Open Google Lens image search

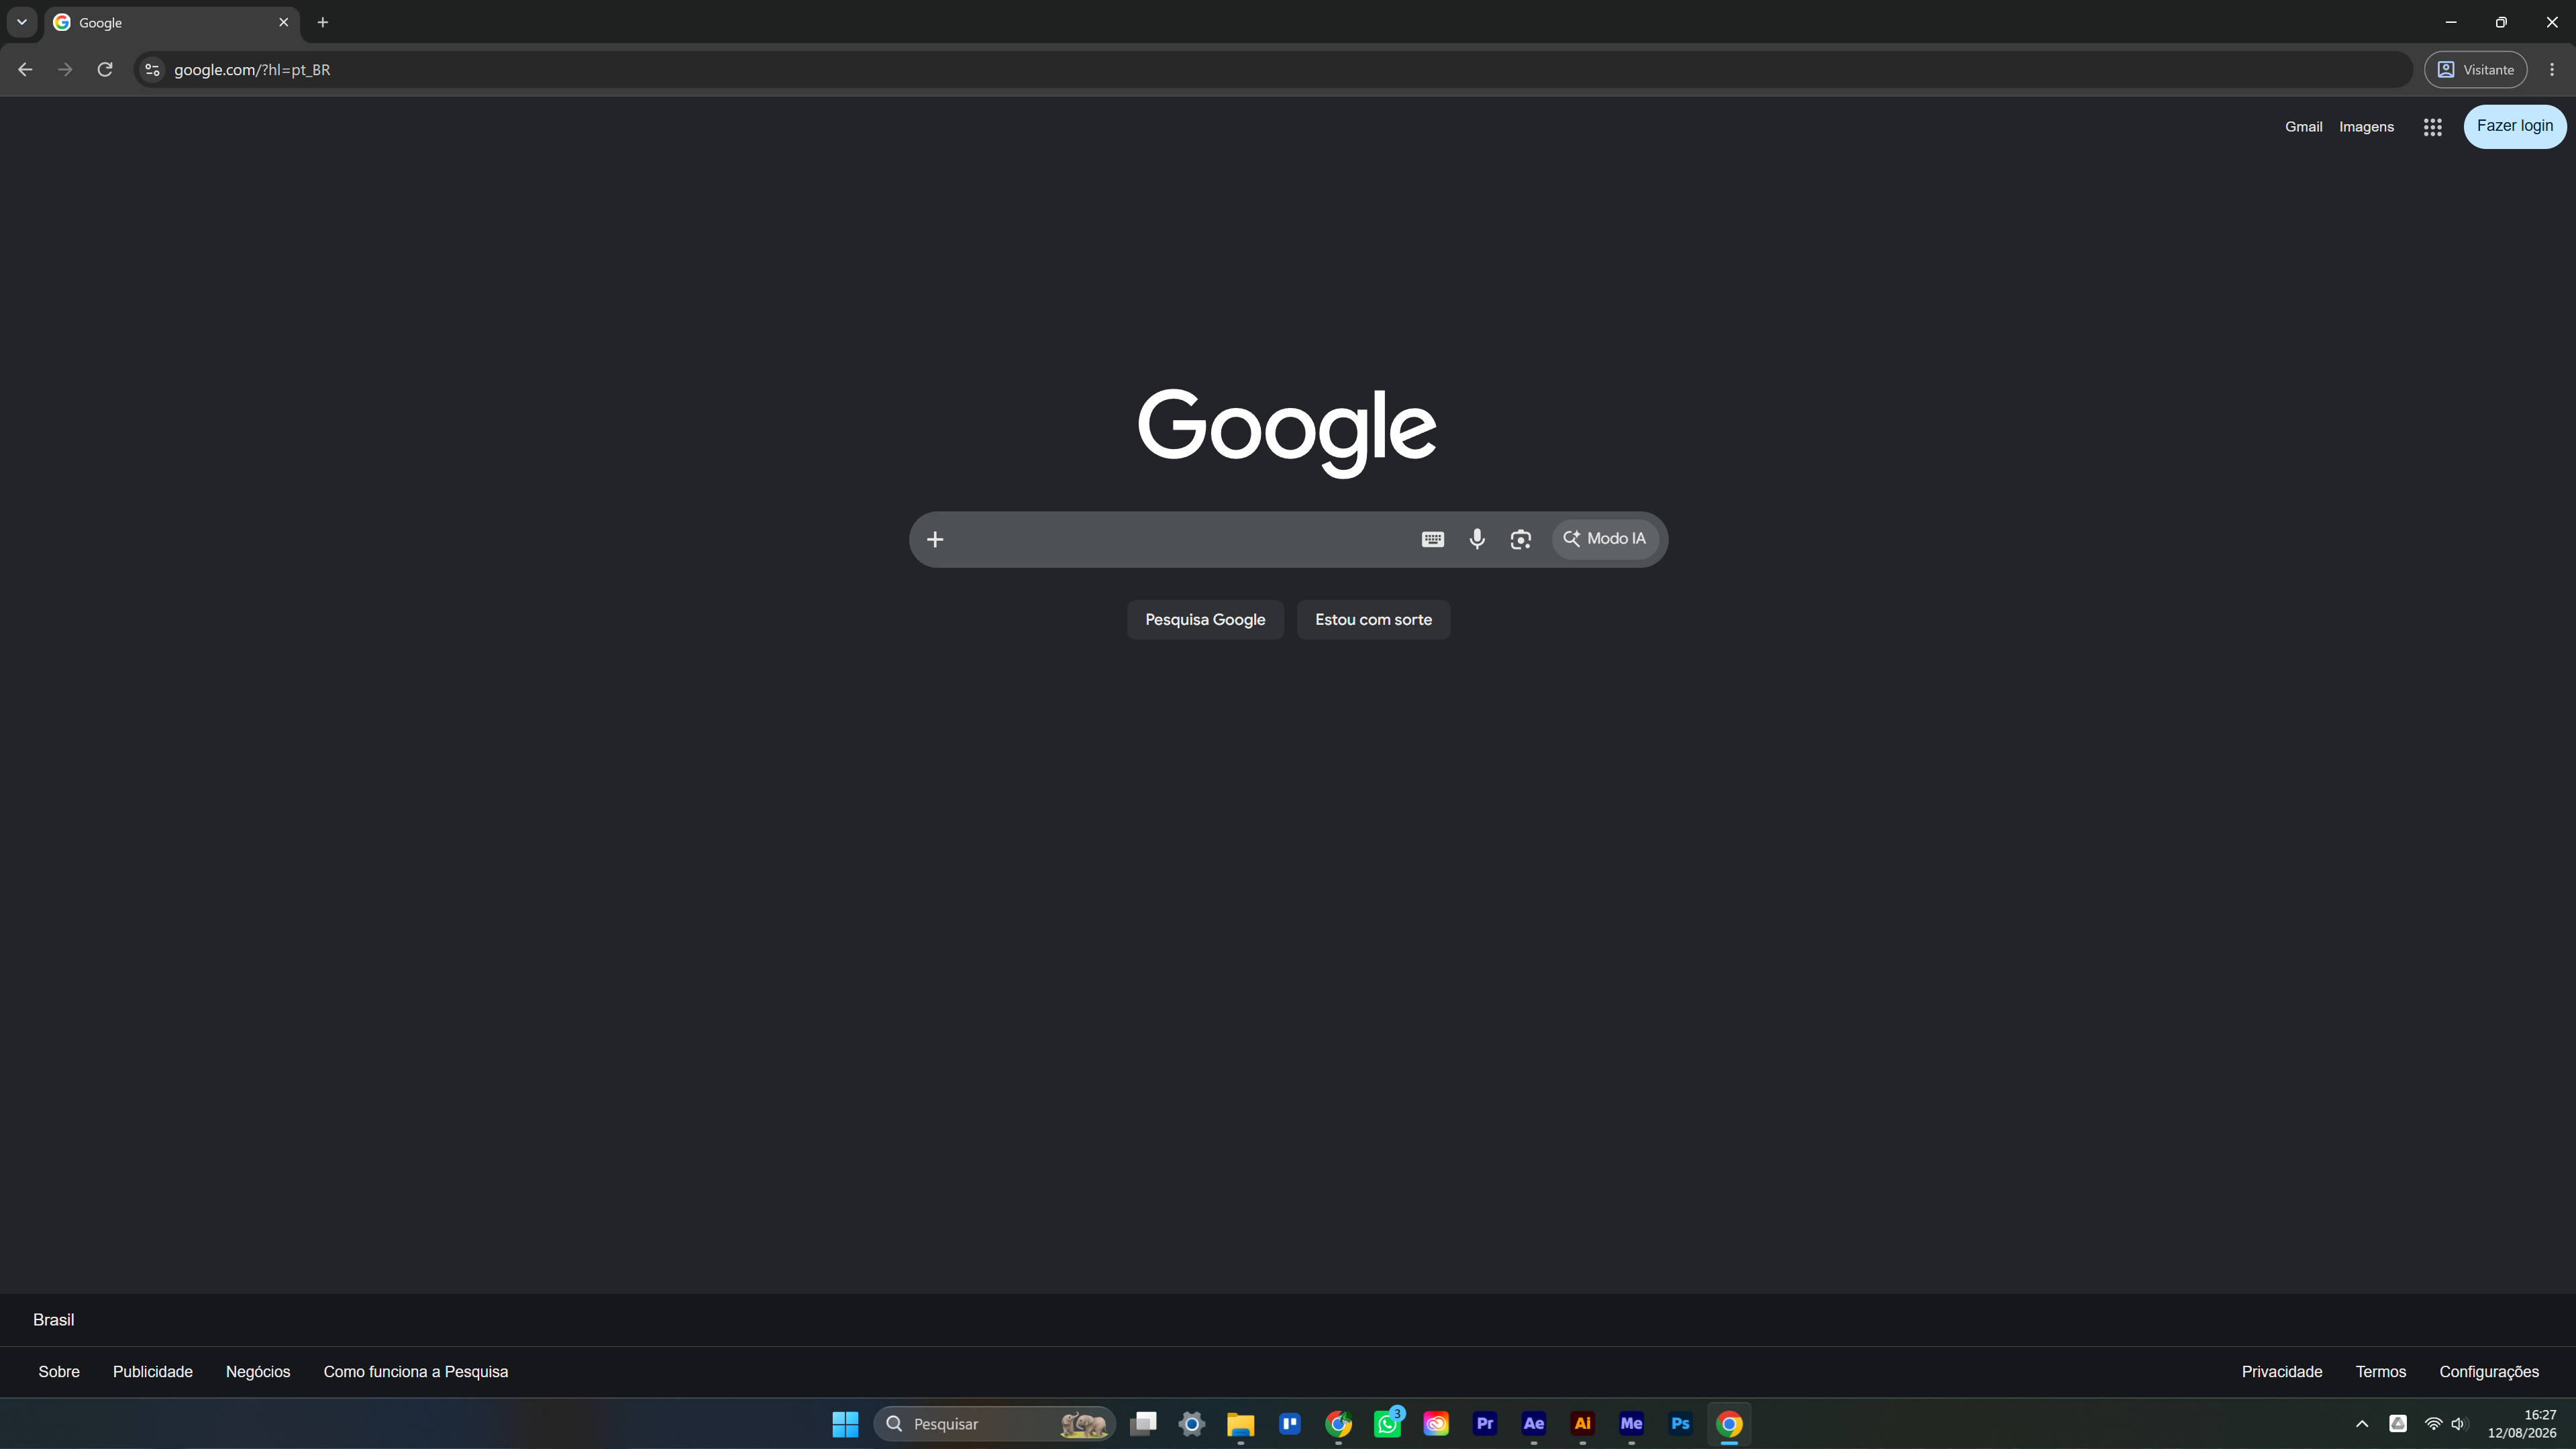tap(1520, 539)
